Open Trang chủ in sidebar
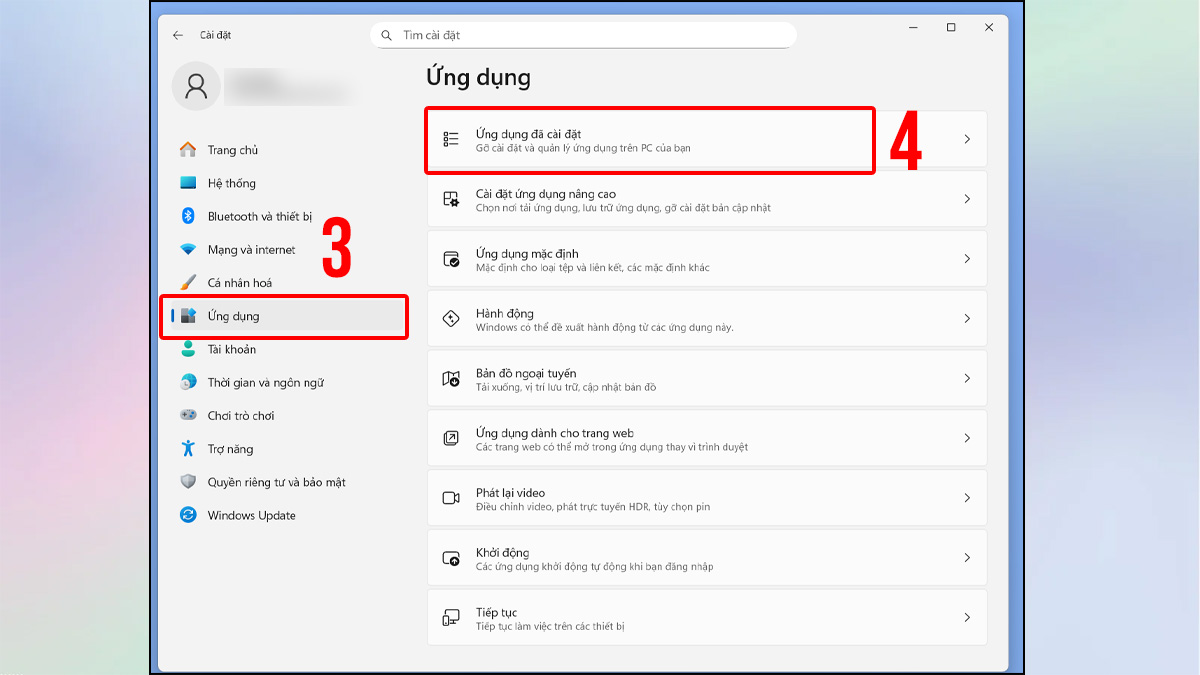The height and width of the screenshot is (675, 1200). pyautogui.click(x=287, y=150)
